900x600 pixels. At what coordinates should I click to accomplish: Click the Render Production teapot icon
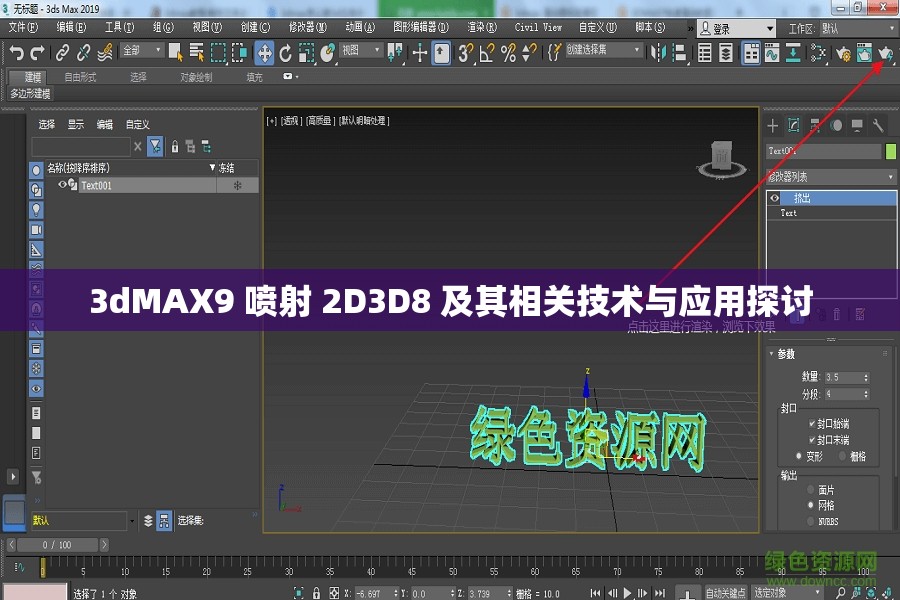886,53
